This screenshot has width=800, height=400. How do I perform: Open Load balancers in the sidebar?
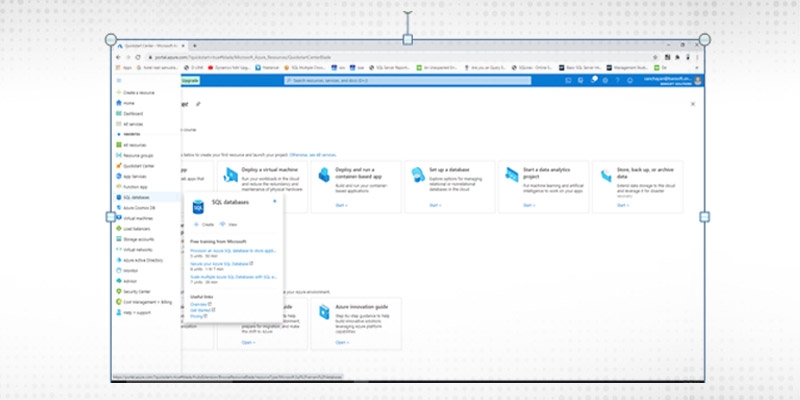[133, 229]
